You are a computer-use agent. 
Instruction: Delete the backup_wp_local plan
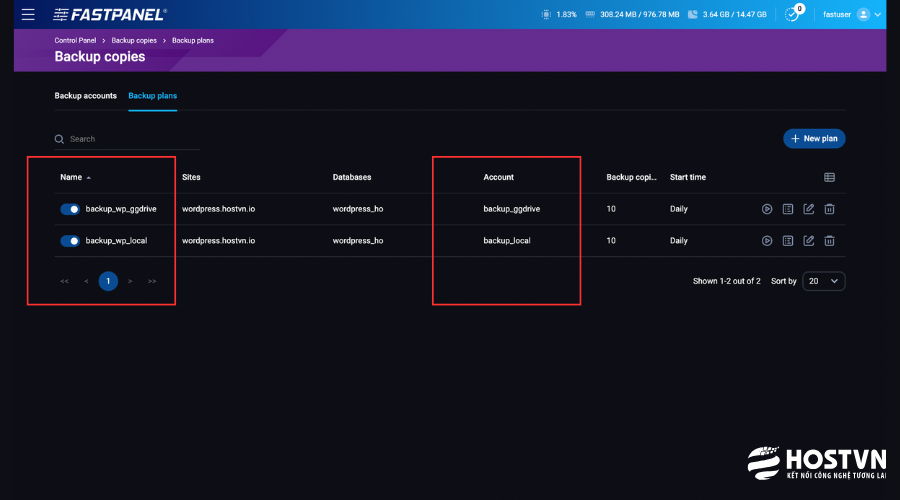pyautogui.click(x=829, y=241)
